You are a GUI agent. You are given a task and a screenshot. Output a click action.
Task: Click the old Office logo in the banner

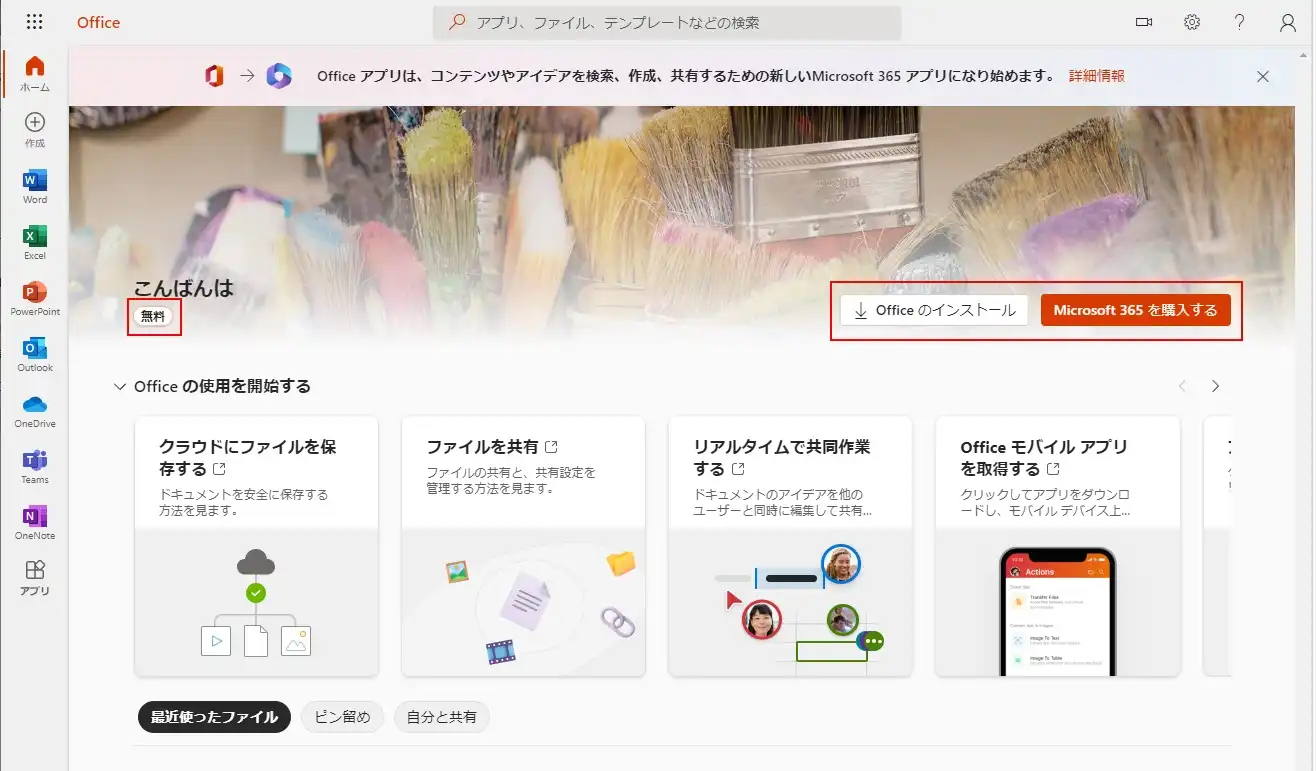pos(214,76)
